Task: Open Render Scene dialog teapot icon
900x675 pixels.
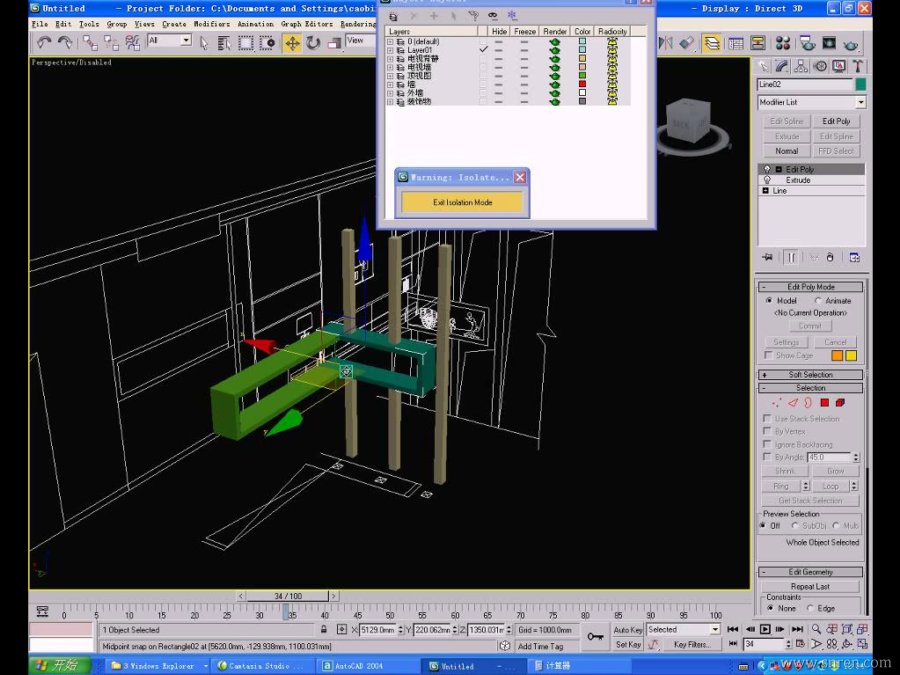Action: pos(808,43)
